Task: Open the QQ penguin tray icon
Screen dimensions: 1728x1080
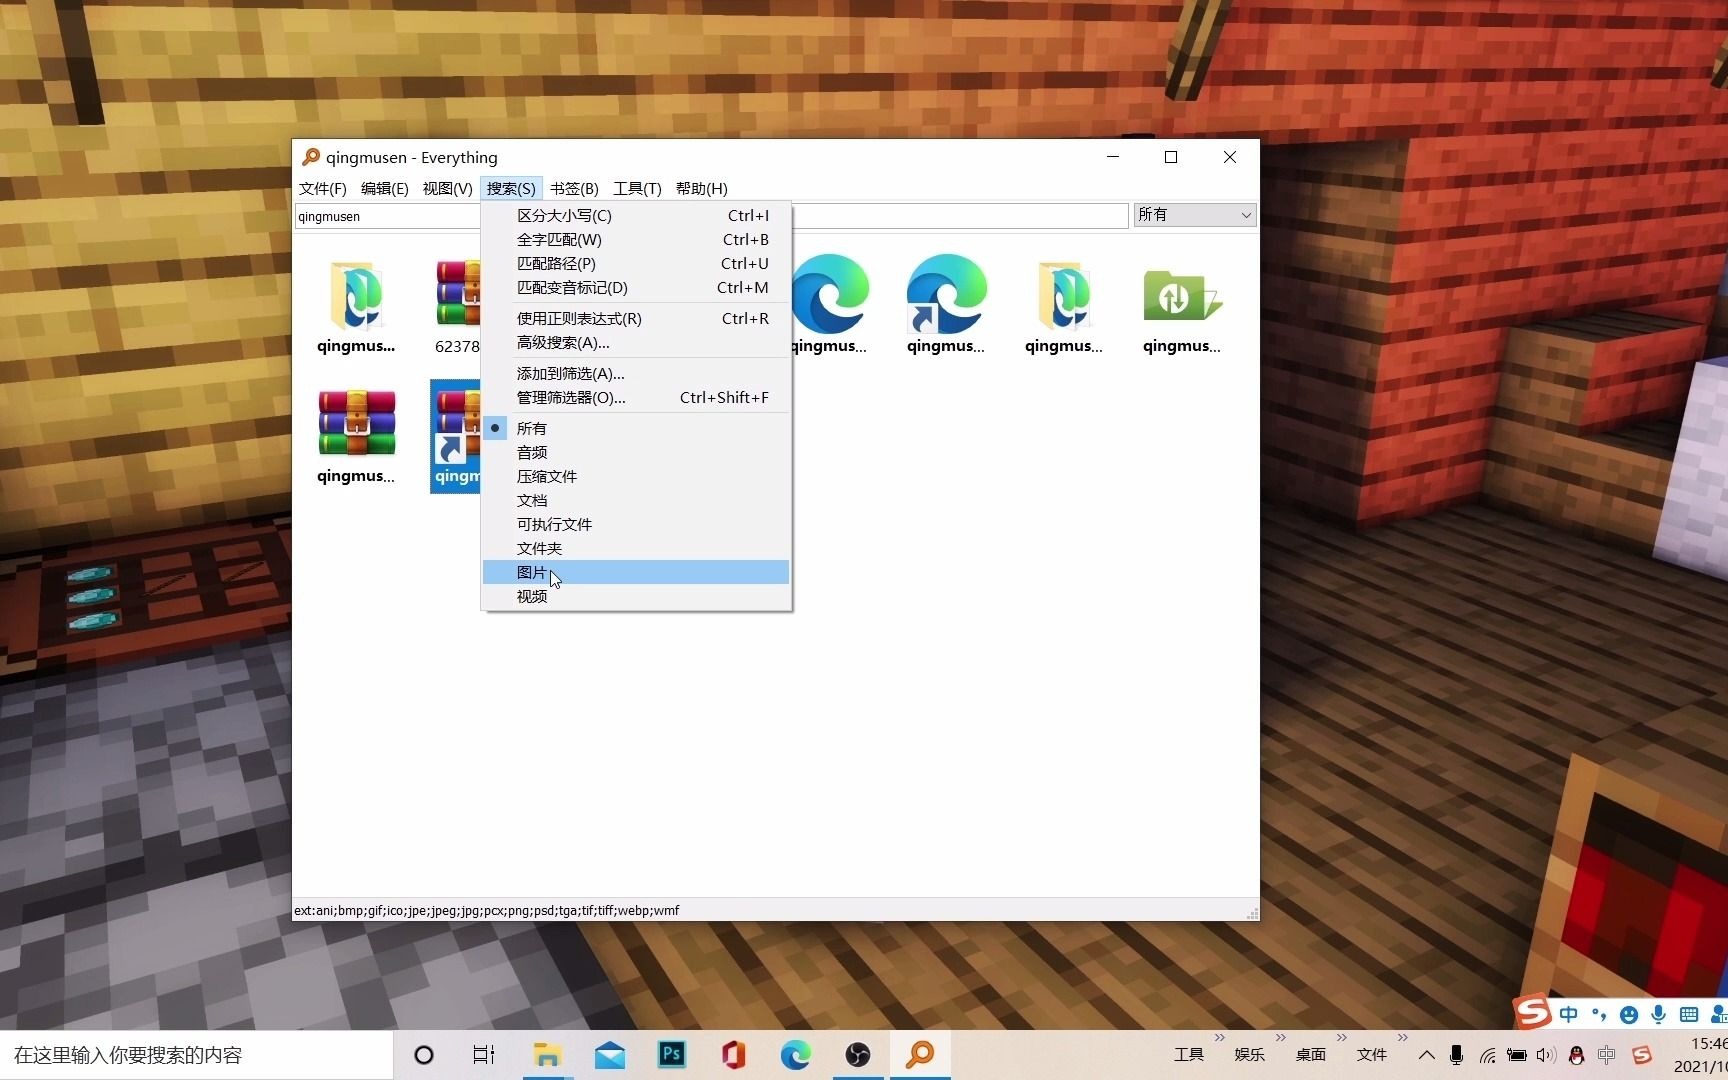Action: point(1577,1055)
